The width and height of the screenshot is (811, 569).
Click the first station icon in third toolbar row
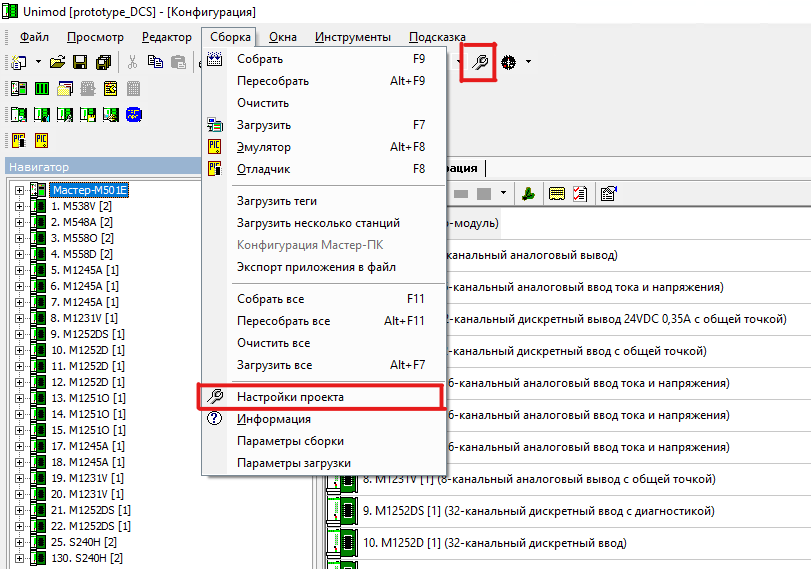[x=19, y=114]
